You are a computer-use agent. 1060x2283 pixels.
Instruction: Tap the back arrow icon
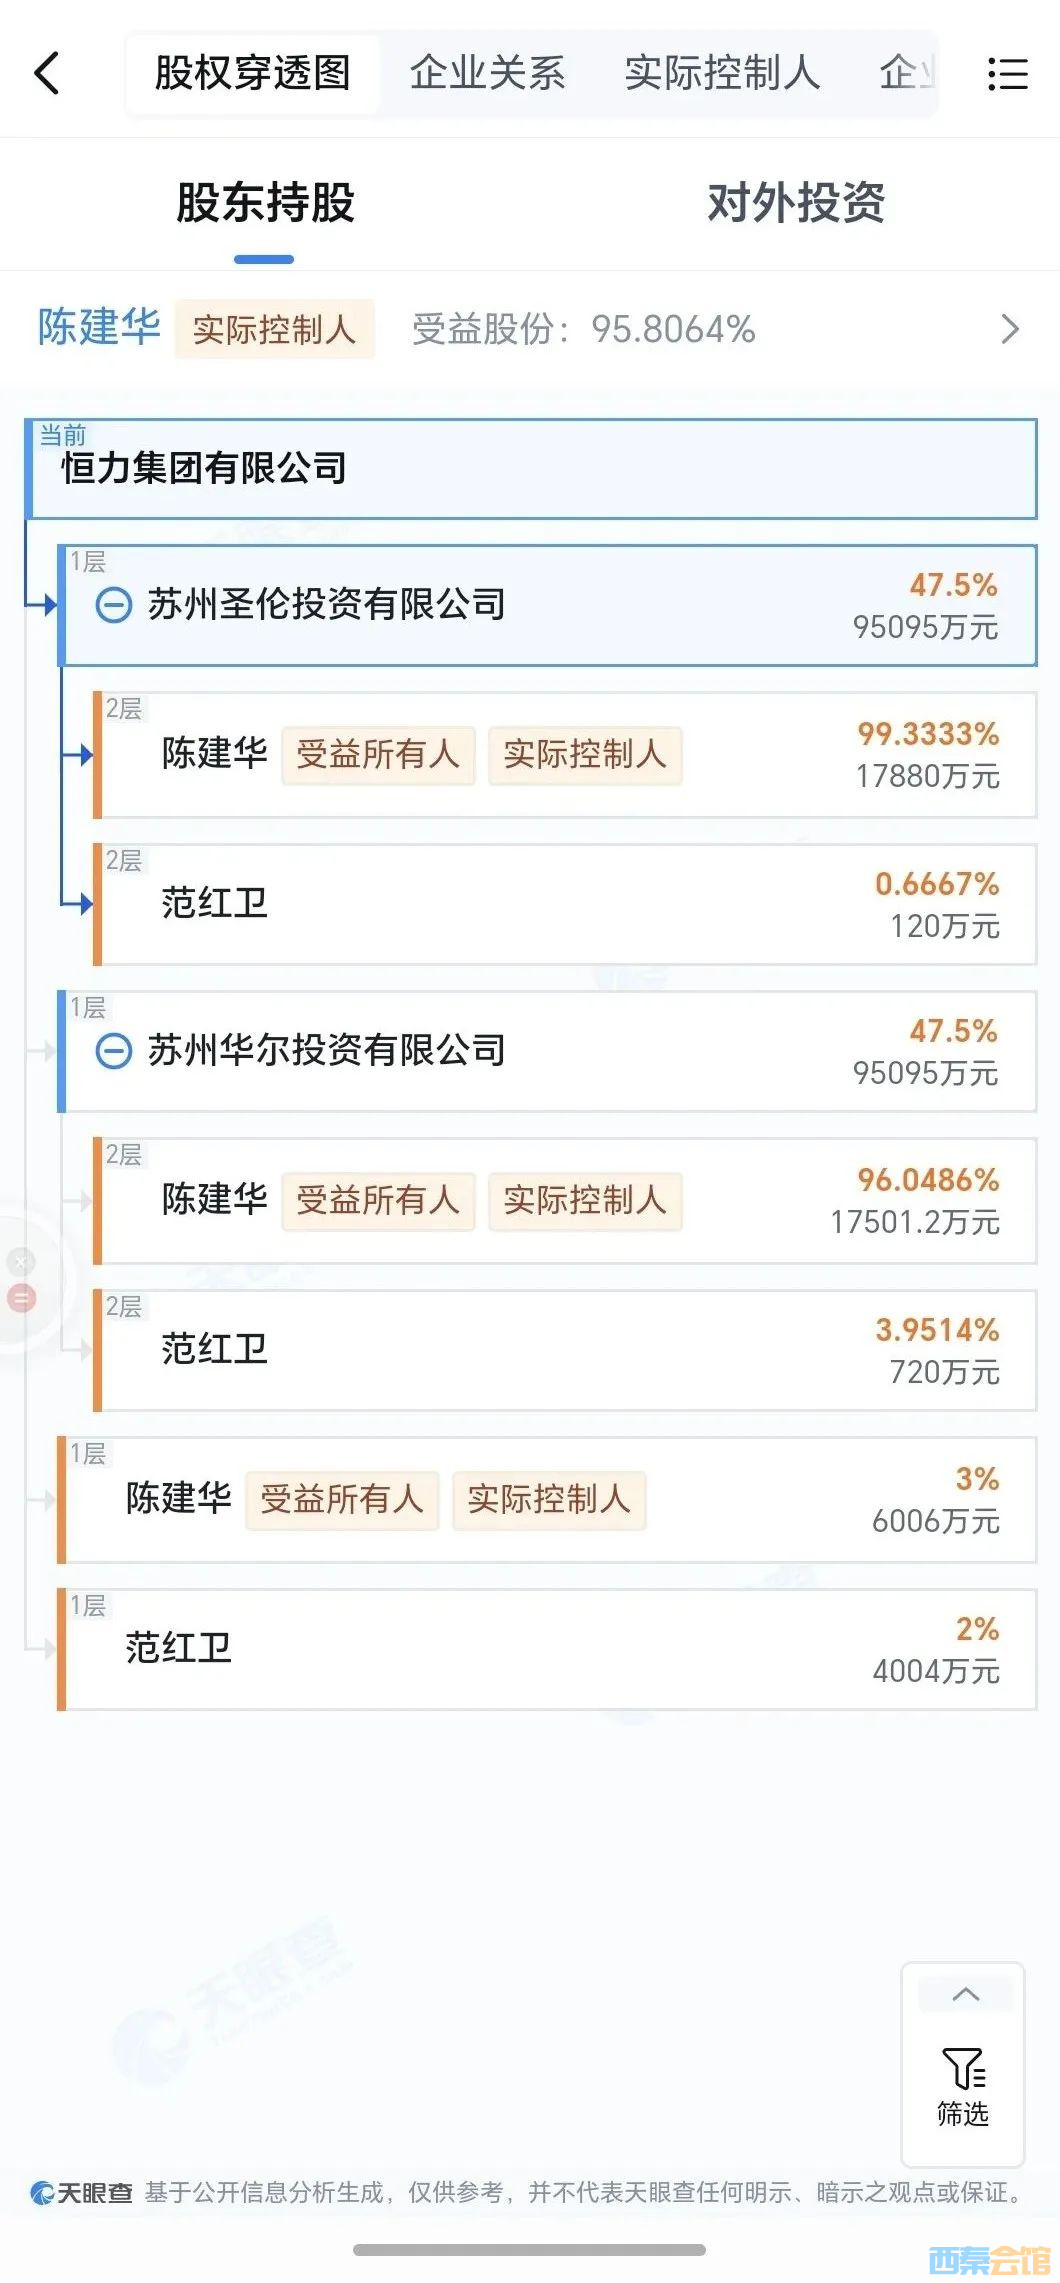pos(47,73)
